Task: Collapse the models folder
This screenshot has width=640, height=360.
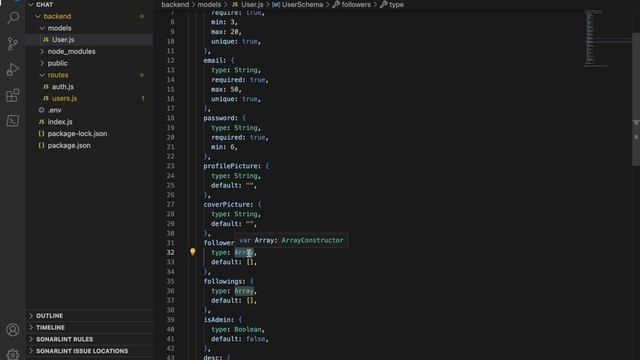Action: pos(42,28)
